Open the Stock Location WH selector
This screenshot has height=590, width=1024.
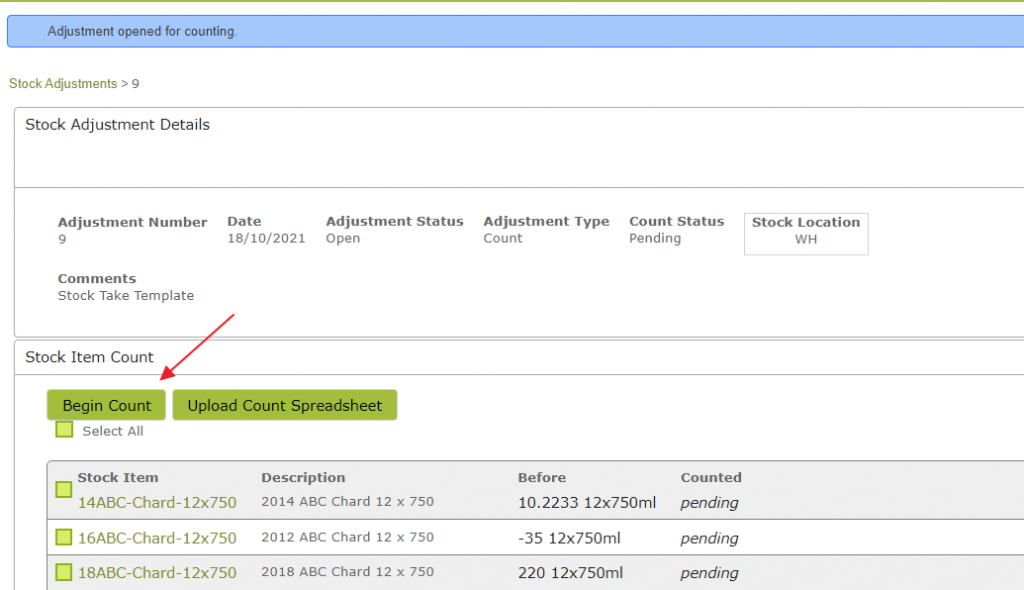pos(805,233)
